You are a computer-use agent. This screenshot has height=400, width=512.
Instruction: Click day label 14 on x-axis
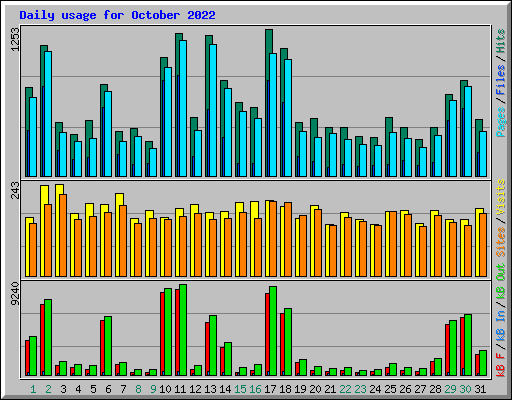[225, 389]
